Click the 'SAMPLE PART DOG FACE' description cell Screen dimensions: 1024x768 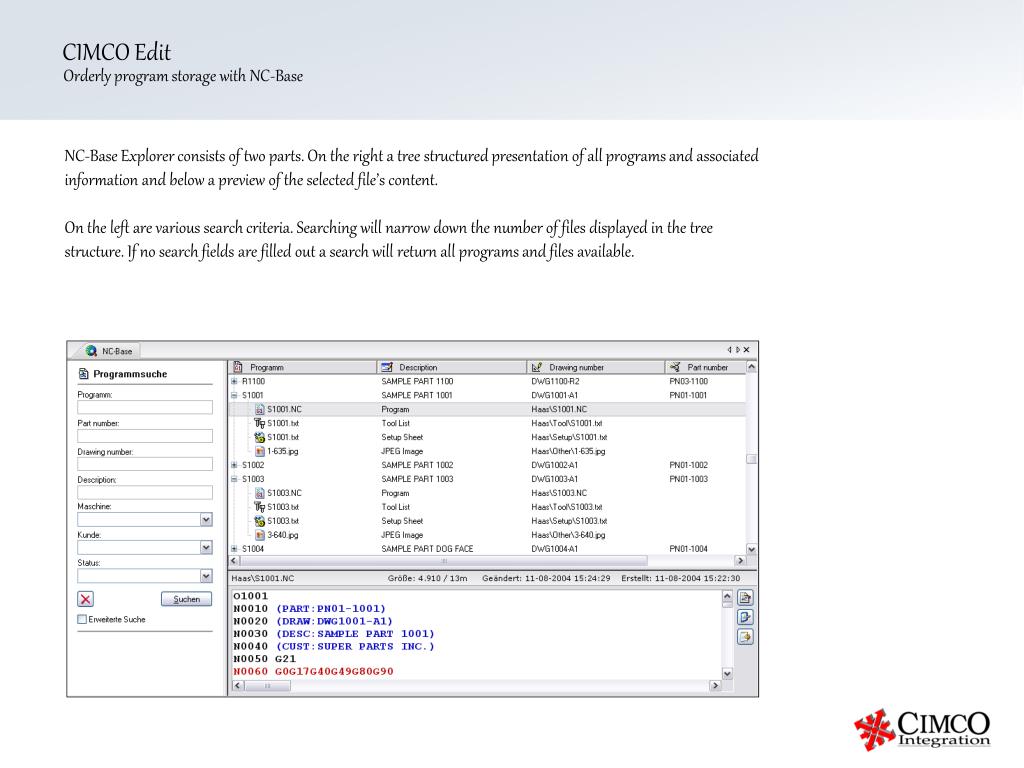pos(427,549)
